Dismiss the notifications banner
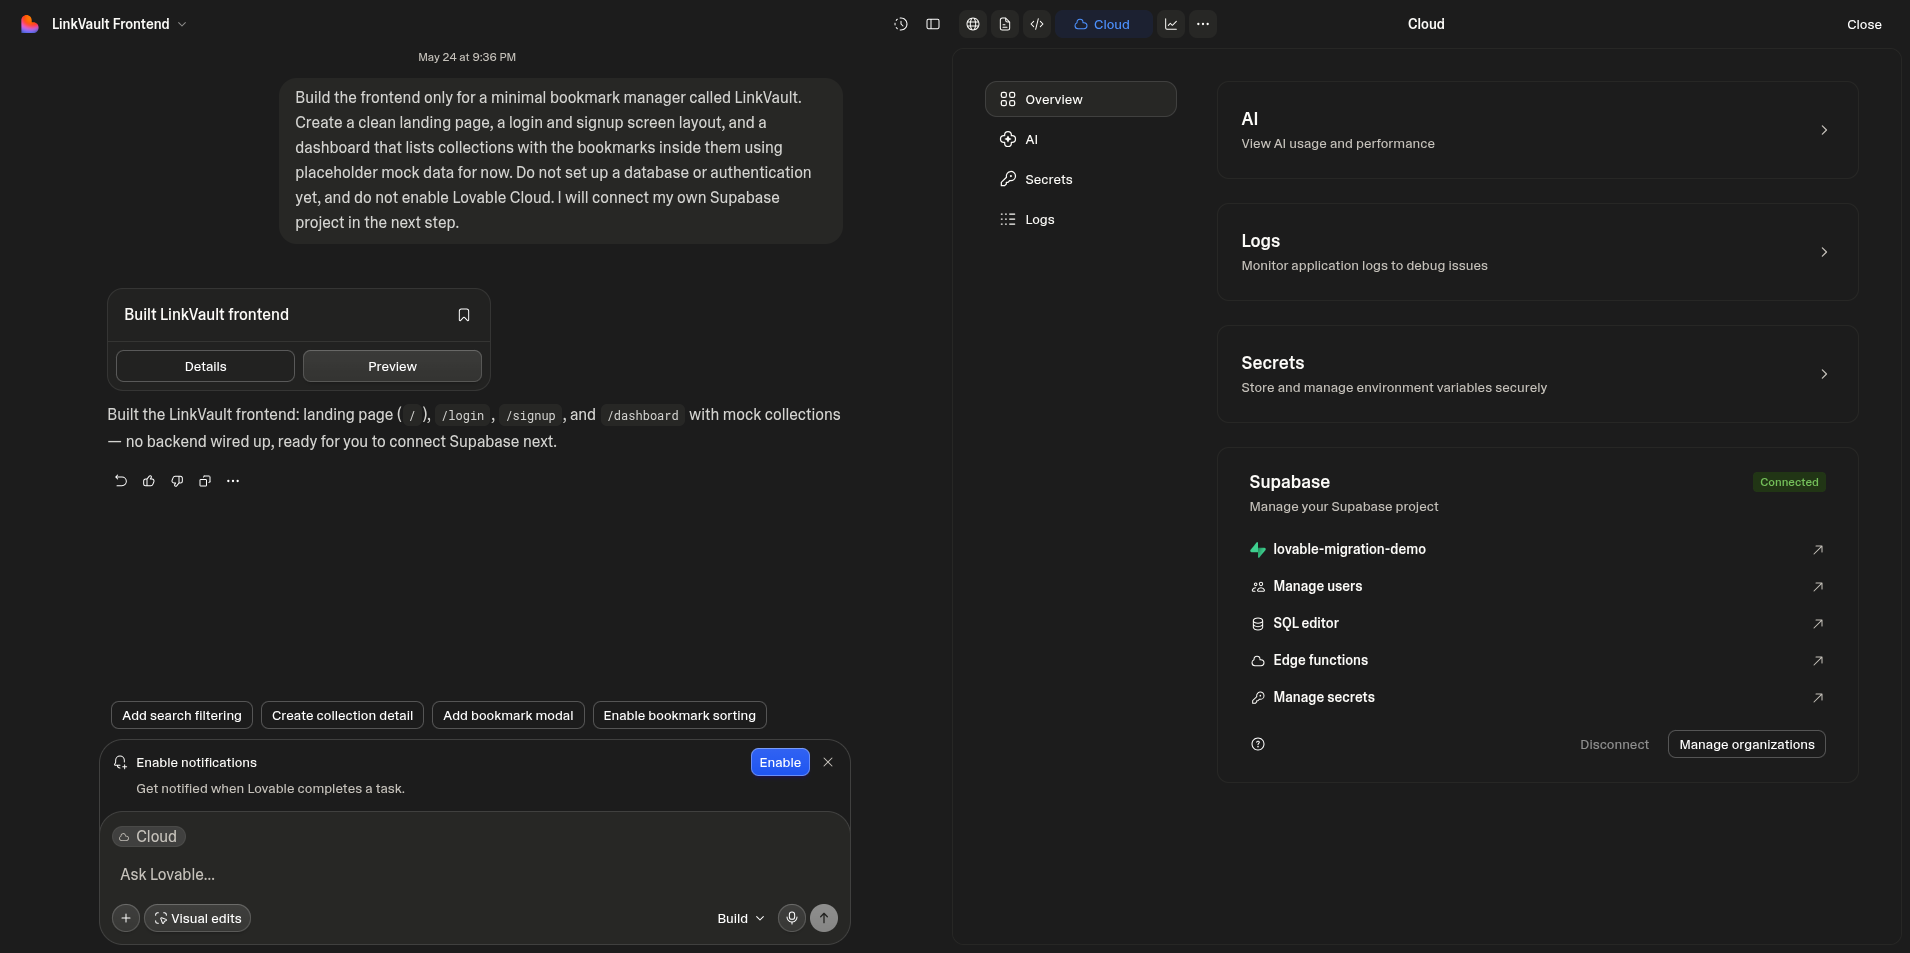1910x953 pixels. pyautogui.click(x=828, y=762)
